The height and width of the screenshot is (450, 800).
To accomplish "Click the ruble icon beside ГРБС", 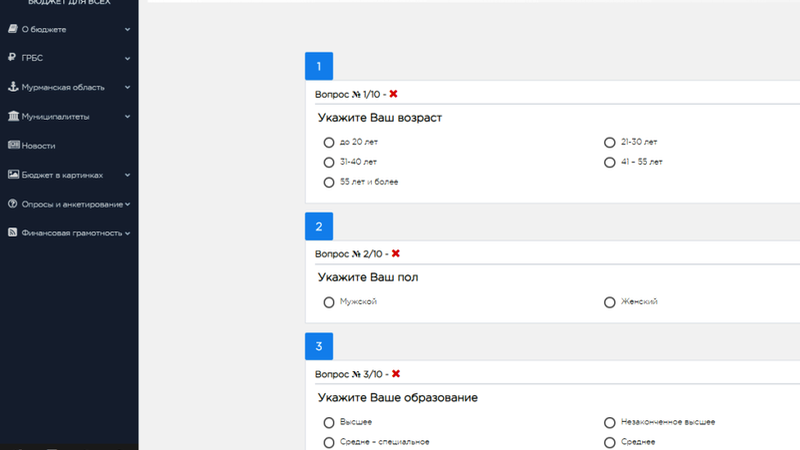I will pyautogui.click(x=13, y=58).
